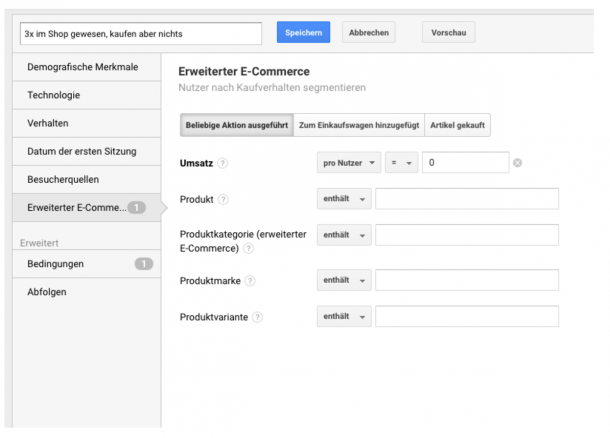
Task: Open 'Datum der ersten Sitzung' section
Action: pos(86,151)
